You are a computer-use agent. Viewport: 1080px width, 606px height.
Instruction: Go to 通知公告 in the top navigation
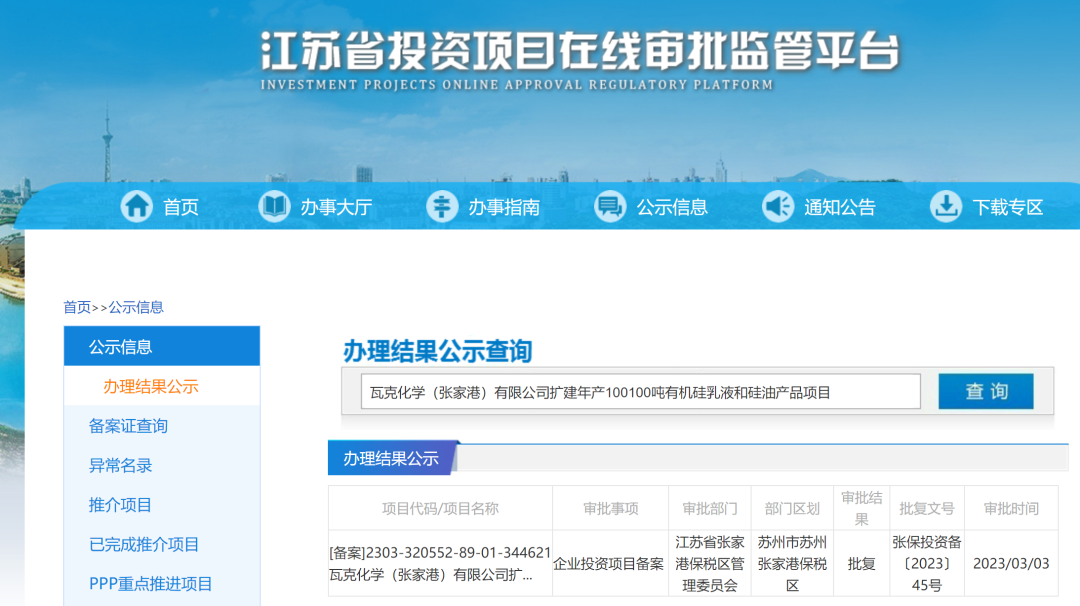pyautogui.click(x=840, y=207)
